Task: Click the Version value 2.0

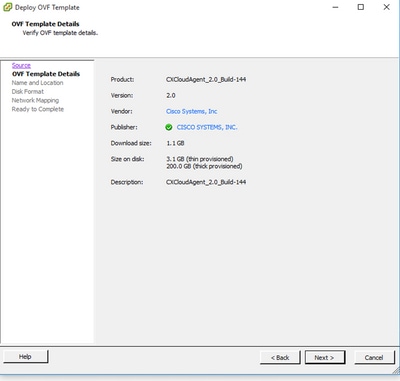Action: tap(171, 96)
